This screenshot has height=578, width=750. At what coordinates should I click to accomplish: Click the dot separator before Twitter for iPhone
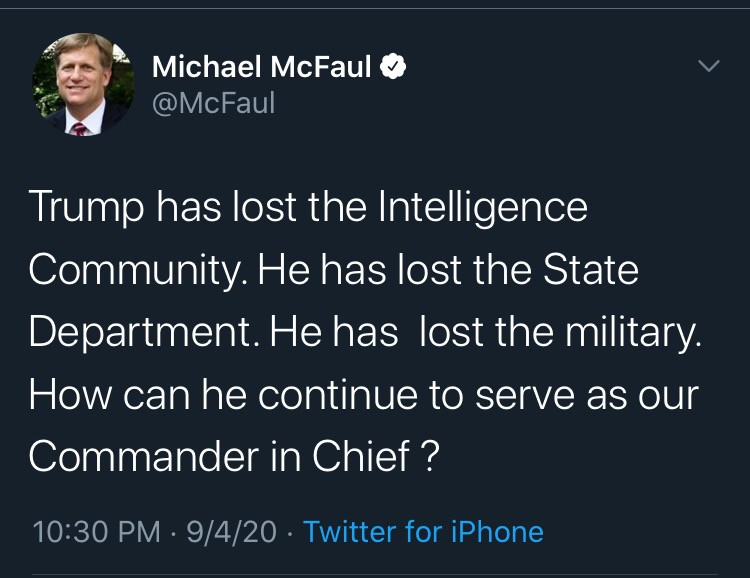[290, 533]
